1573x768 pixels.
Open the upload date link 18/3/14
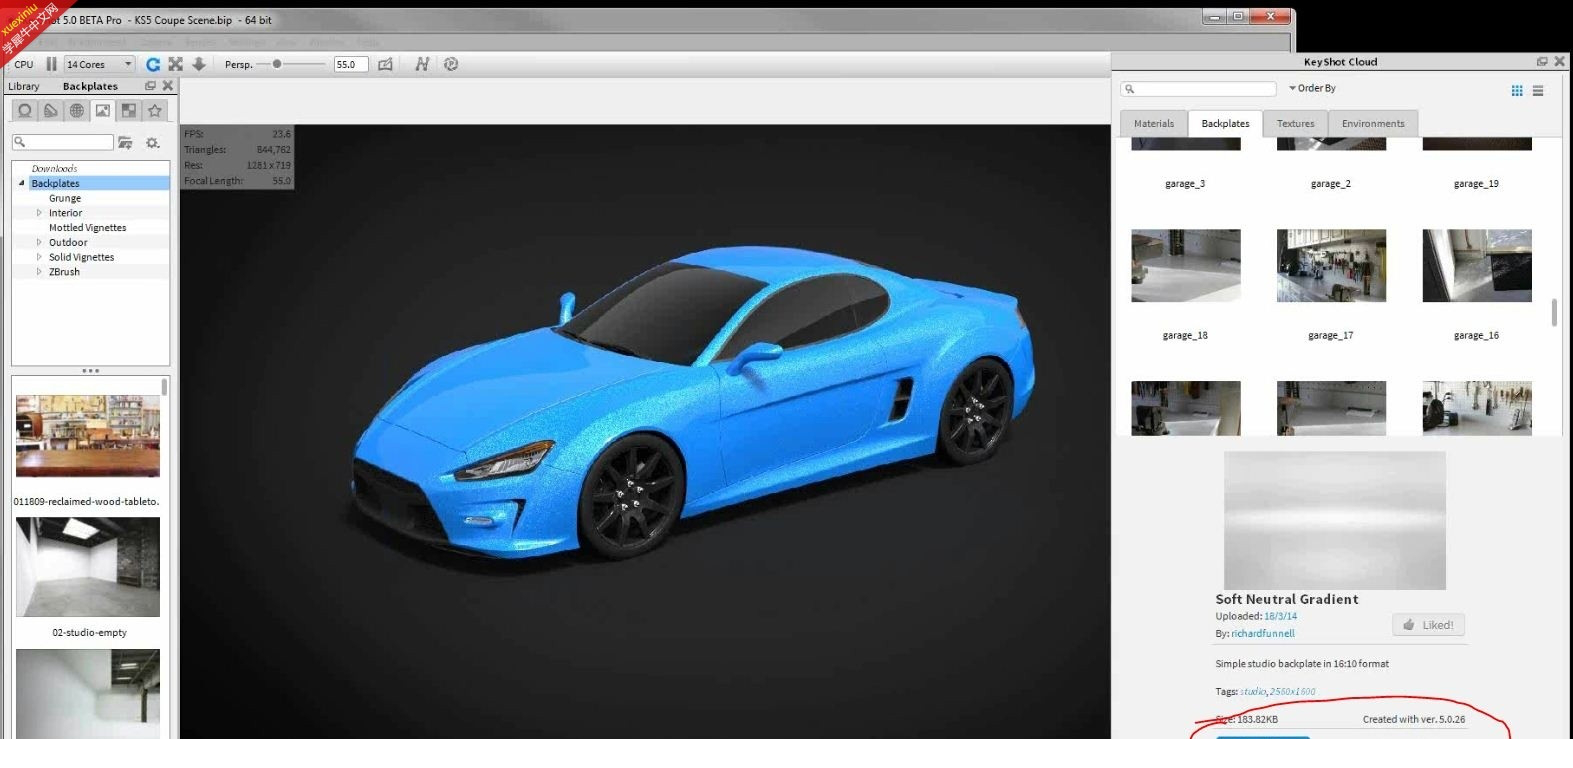click(x=1280, y=616)
